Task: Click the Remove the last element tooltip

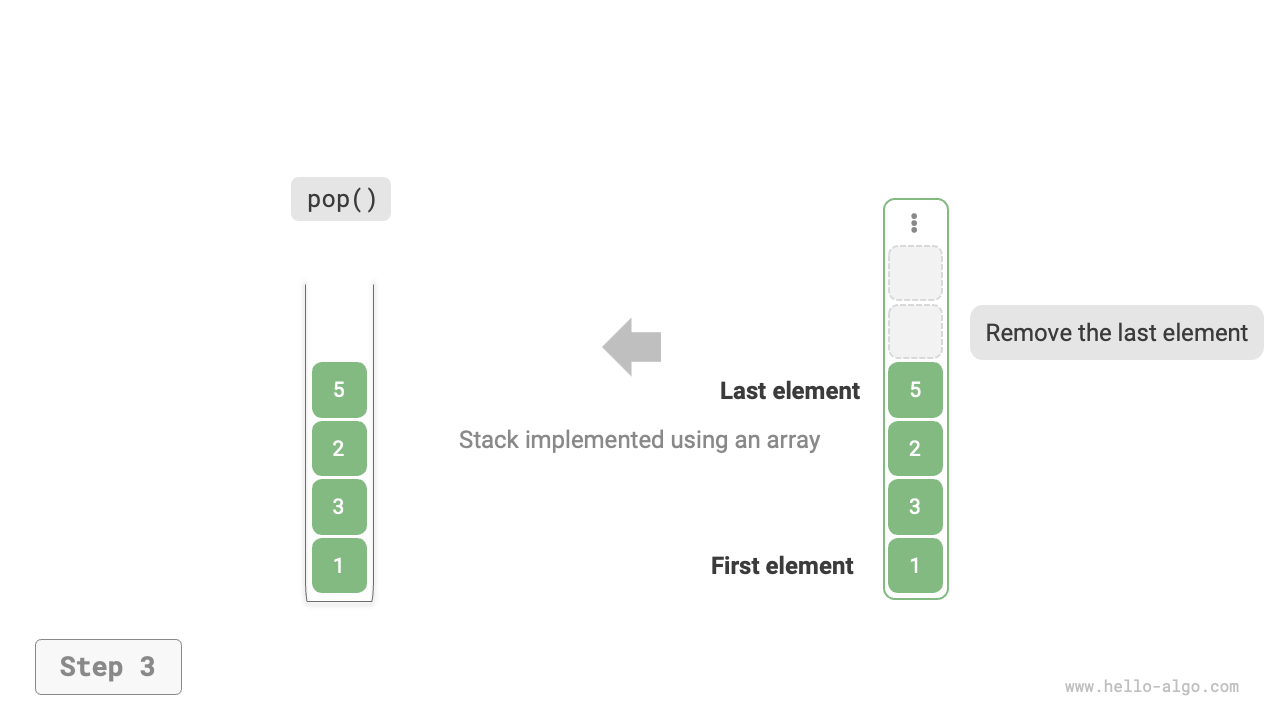Action: [x=1116, y=333]
